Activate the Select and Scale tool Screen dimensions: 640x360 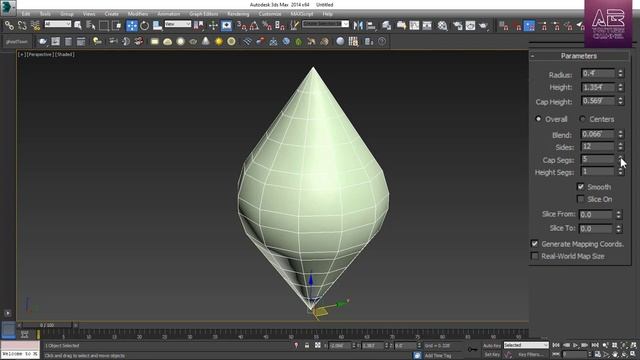[x=158, y=26]
